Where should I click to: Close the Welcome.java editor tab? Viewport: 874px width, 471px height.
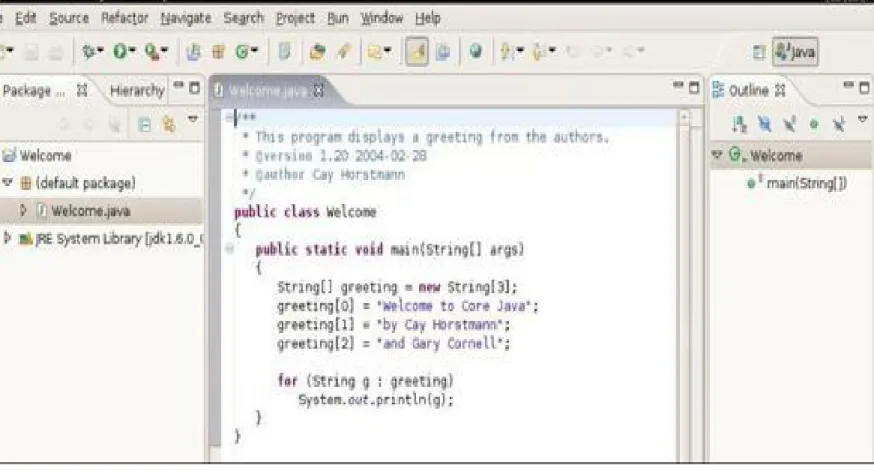(318, 90)
